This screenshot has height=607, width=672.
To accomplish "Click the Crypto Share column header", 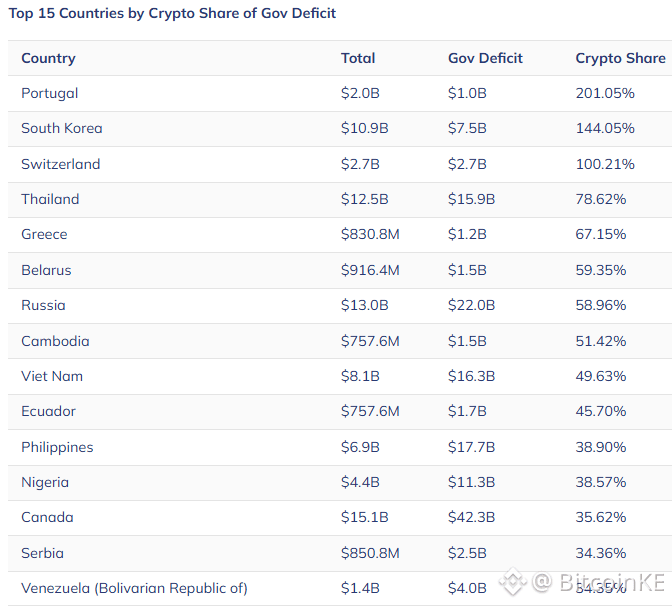I will 620,58.
